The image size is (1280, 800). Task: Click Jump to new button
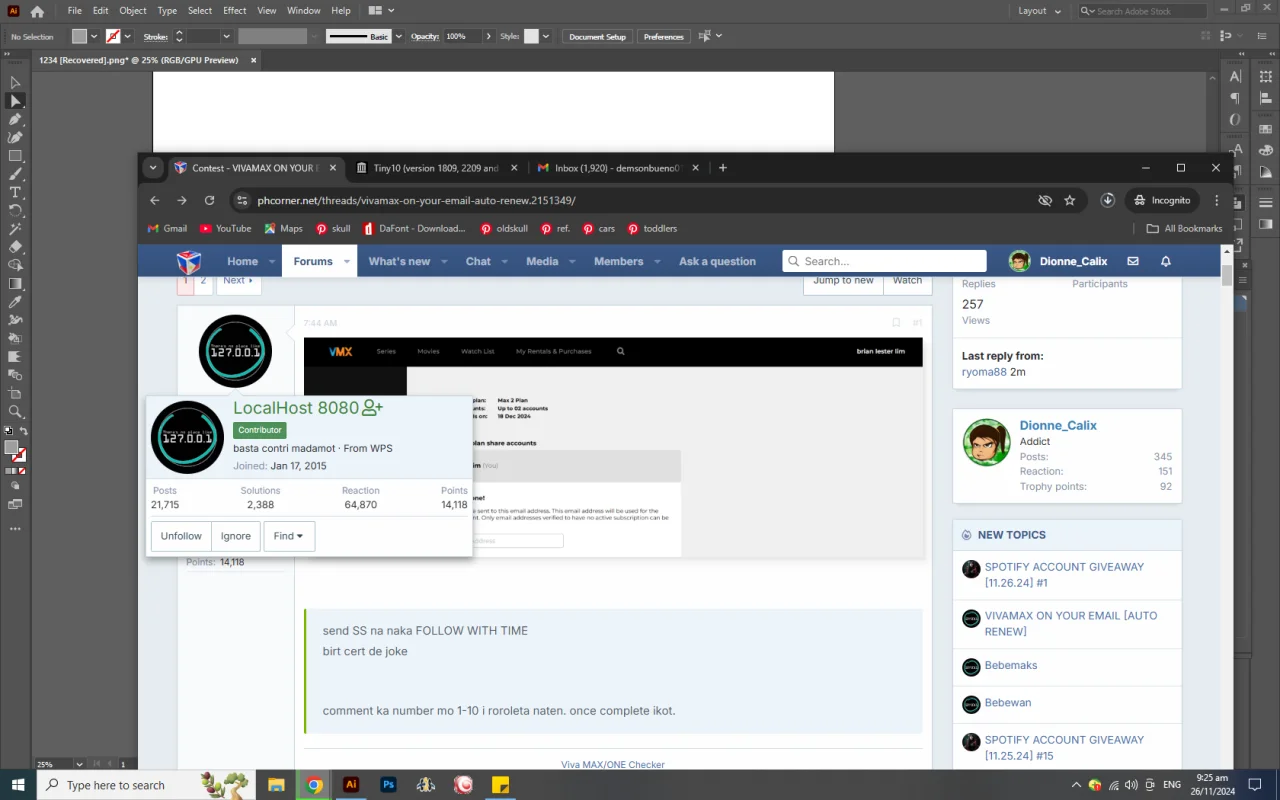point(843,281)
